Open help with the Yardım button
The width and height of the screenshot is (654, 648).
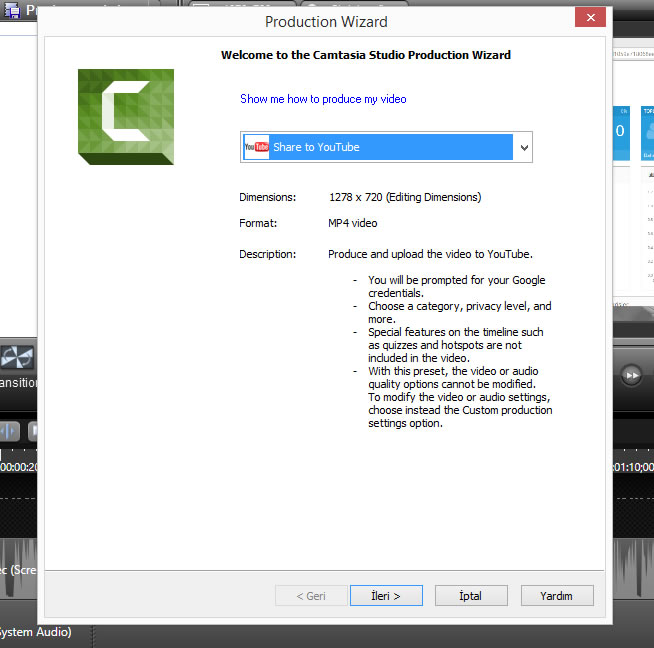(x=557, y=595)
